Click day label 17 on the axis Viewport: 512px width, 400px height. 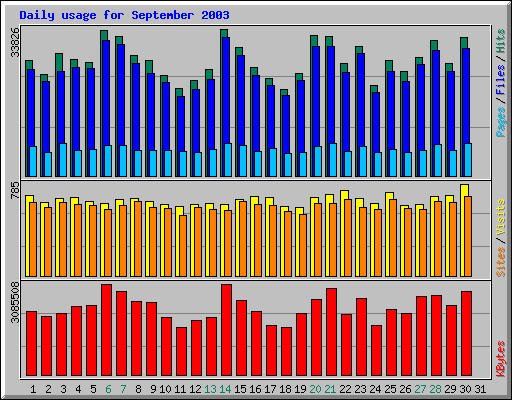click(270, 389)
